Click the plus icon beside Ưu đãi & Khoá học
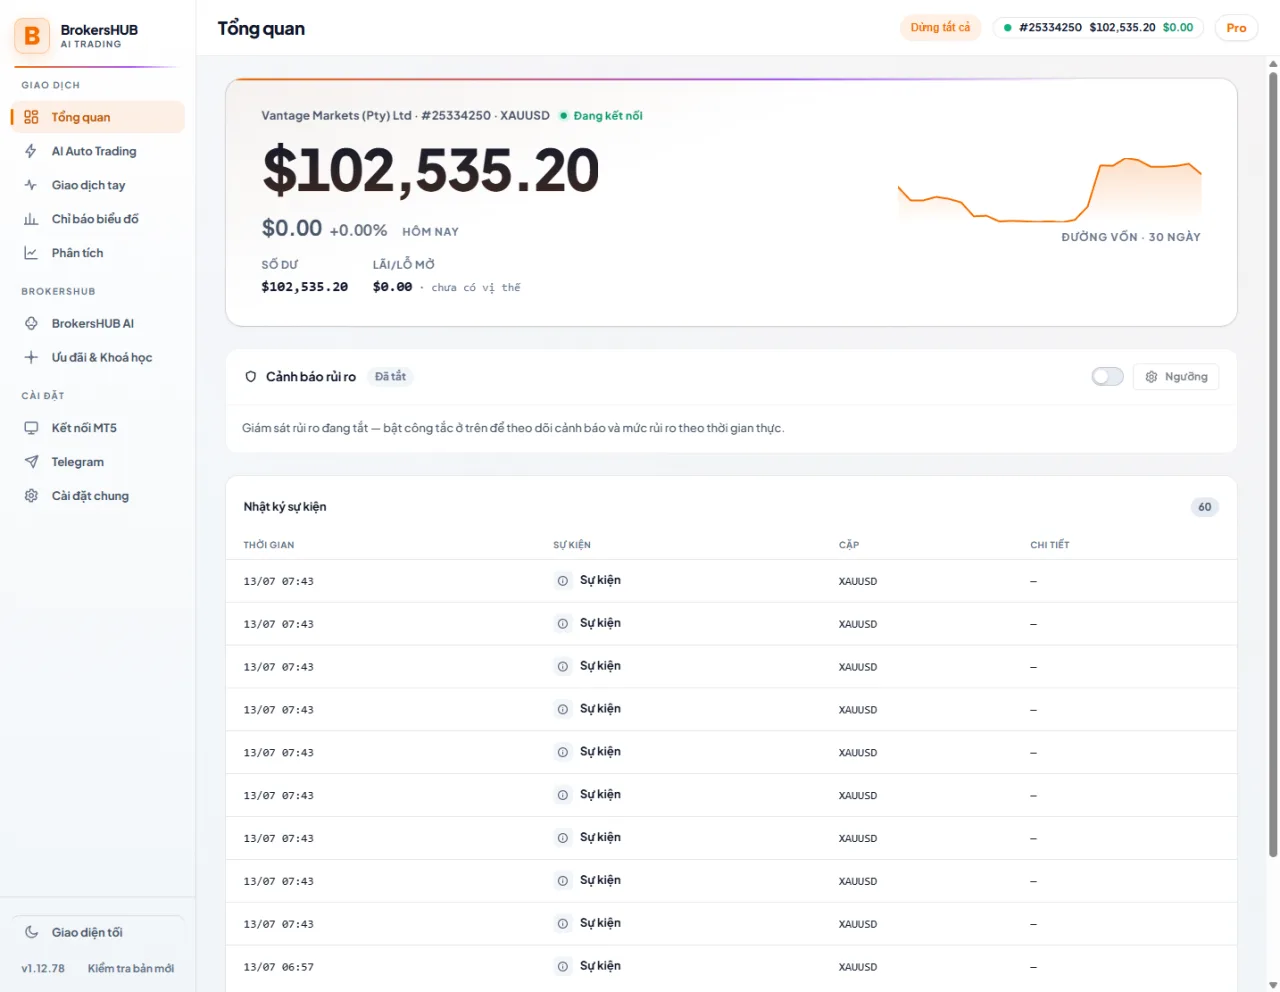1280x992 pixels. 31,357
